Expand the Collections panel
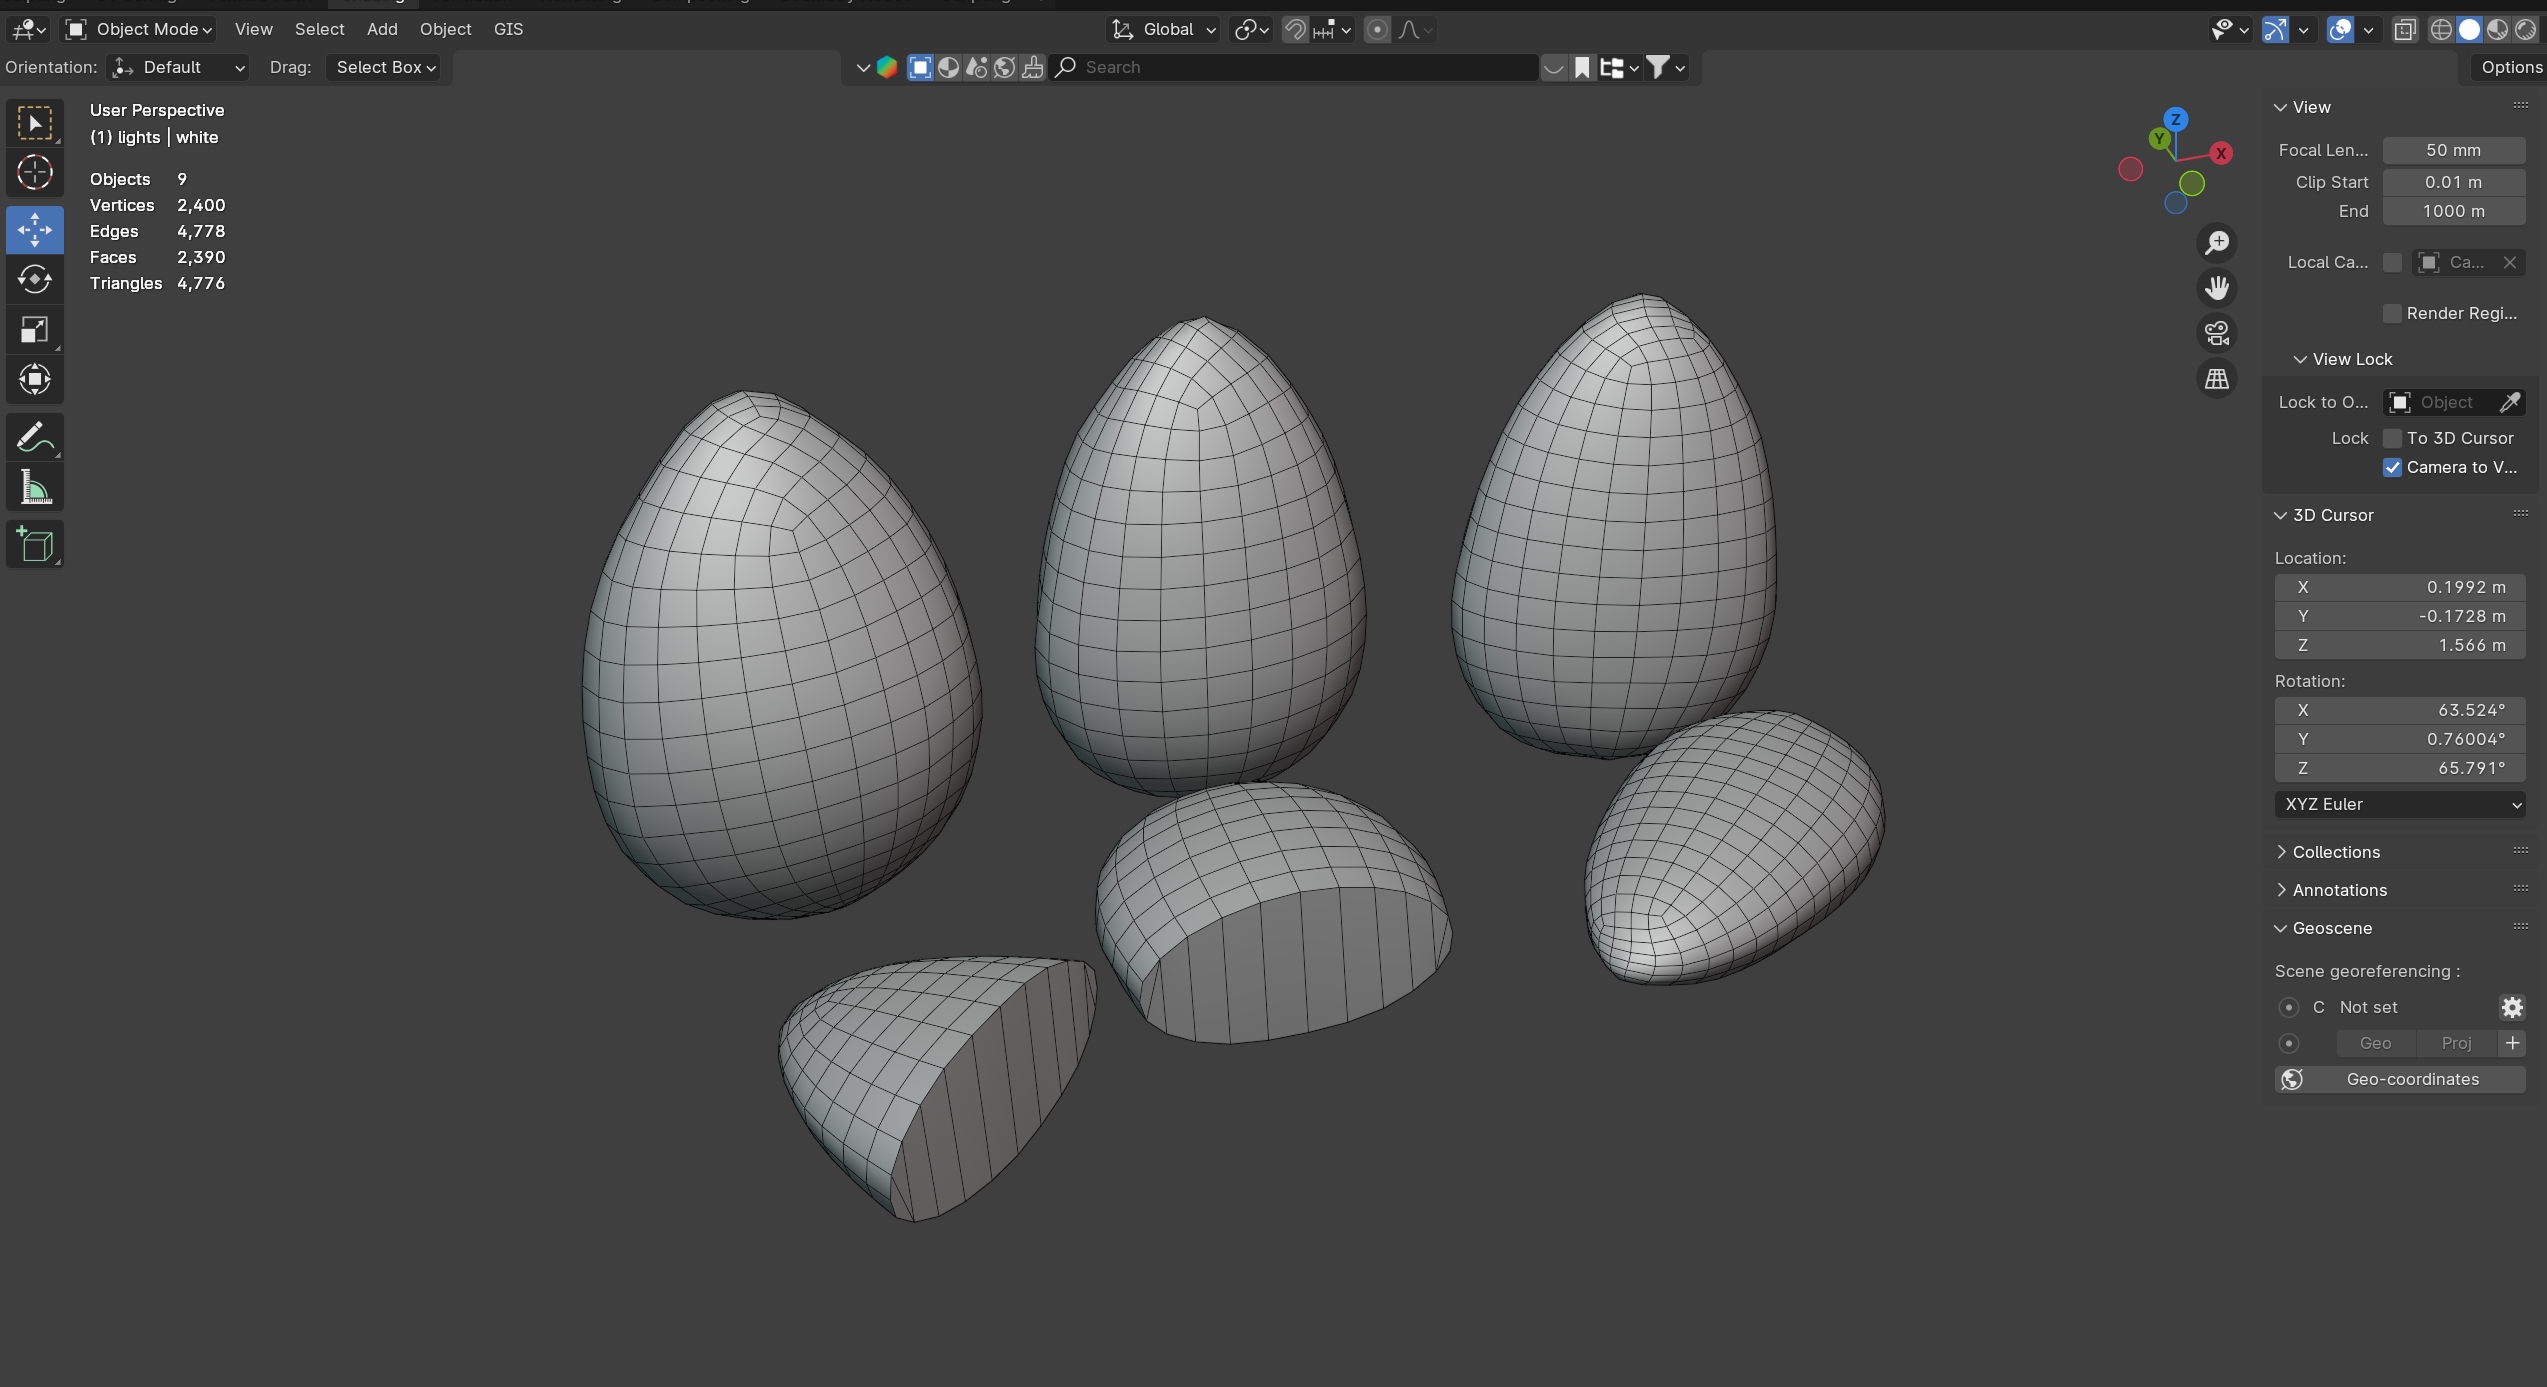 click(2335, 852)
